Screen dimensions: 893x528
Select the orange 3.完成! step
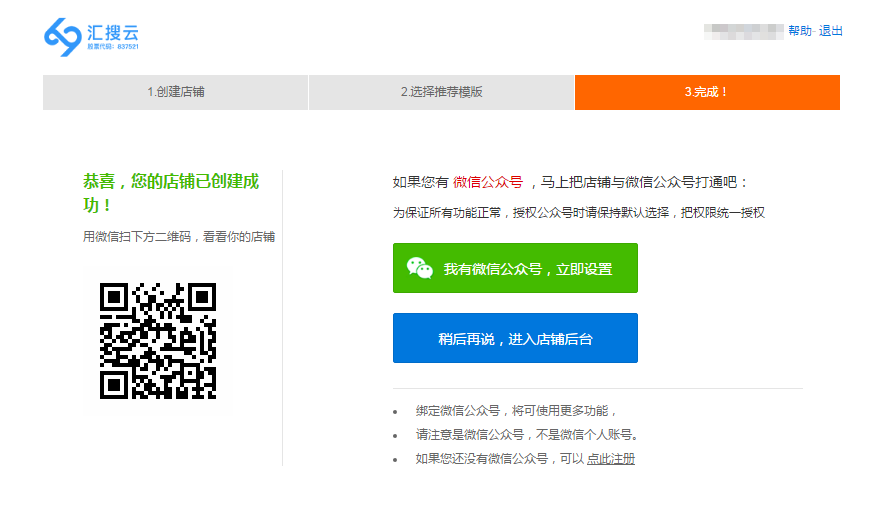pyautogui.click(x=707, y=92)
